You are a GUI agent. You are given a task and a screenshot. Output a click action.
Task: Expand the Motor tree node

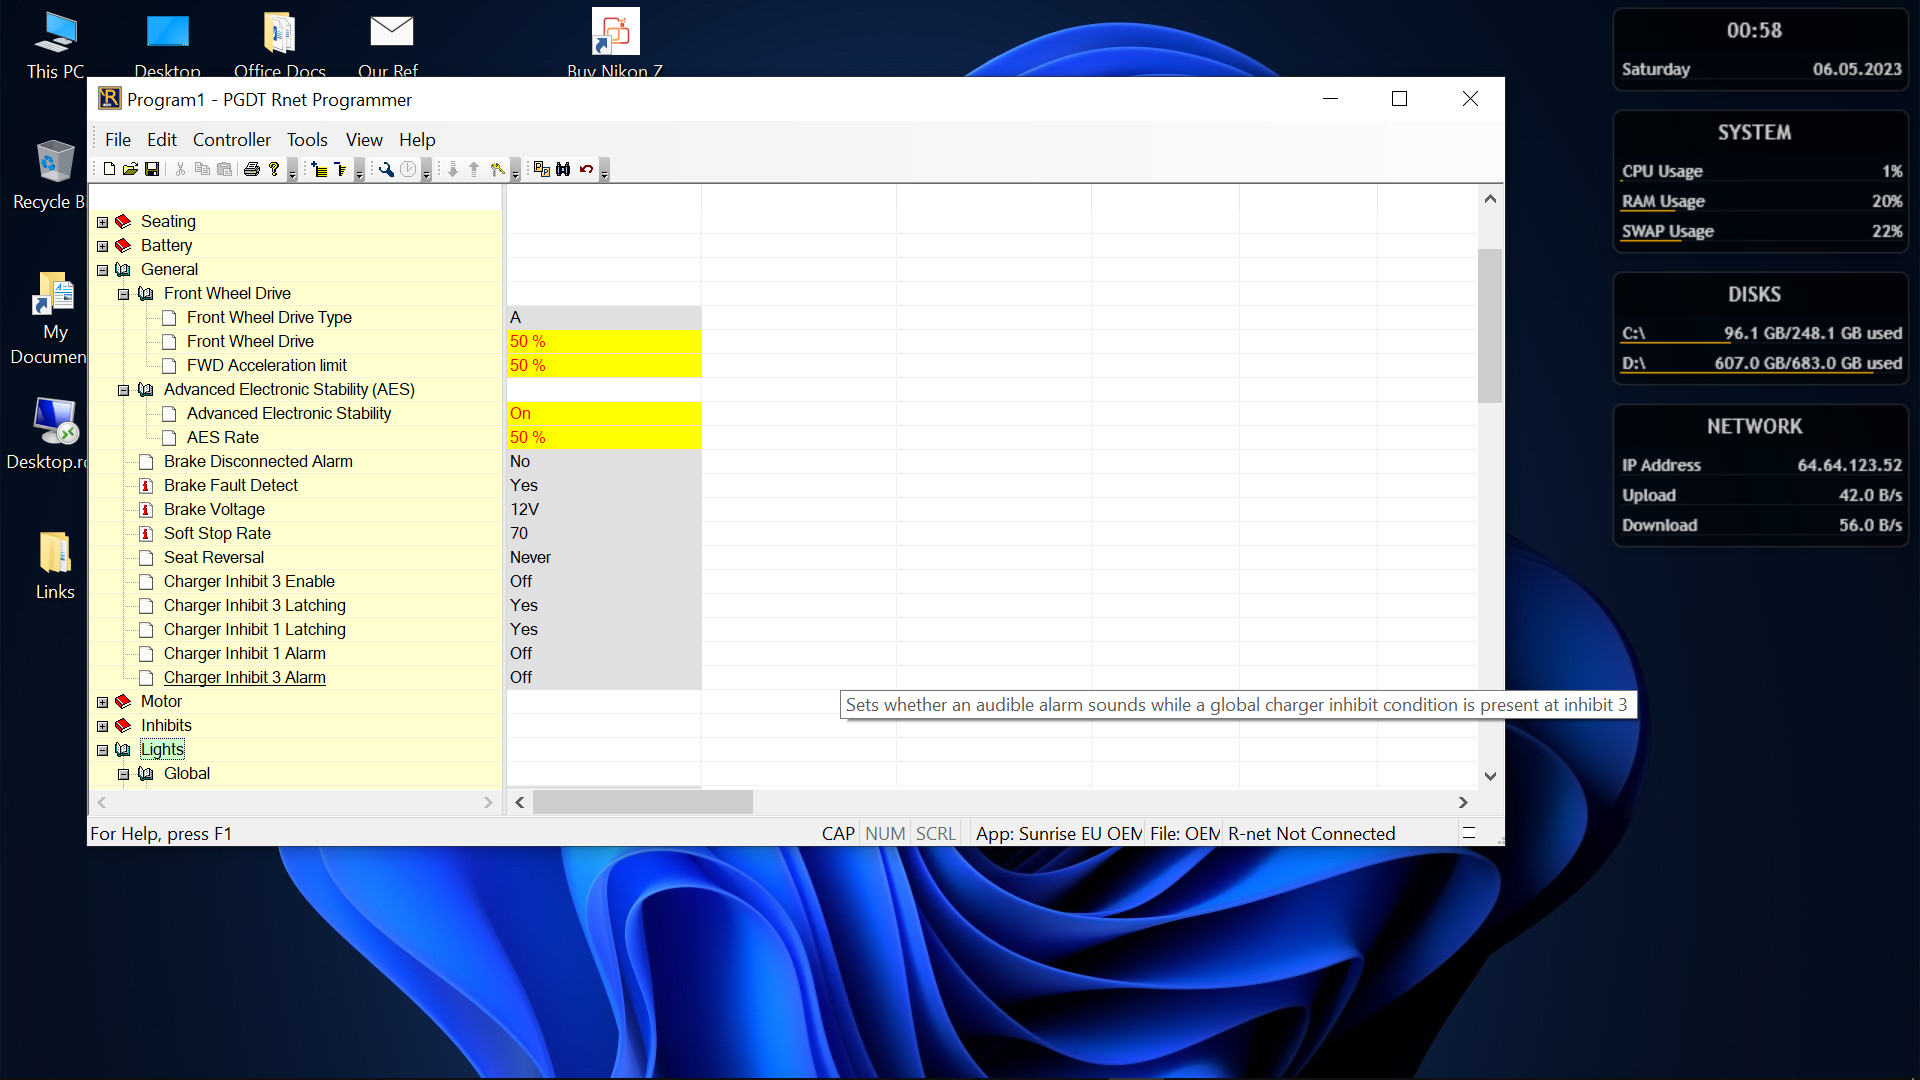[102, 702]
